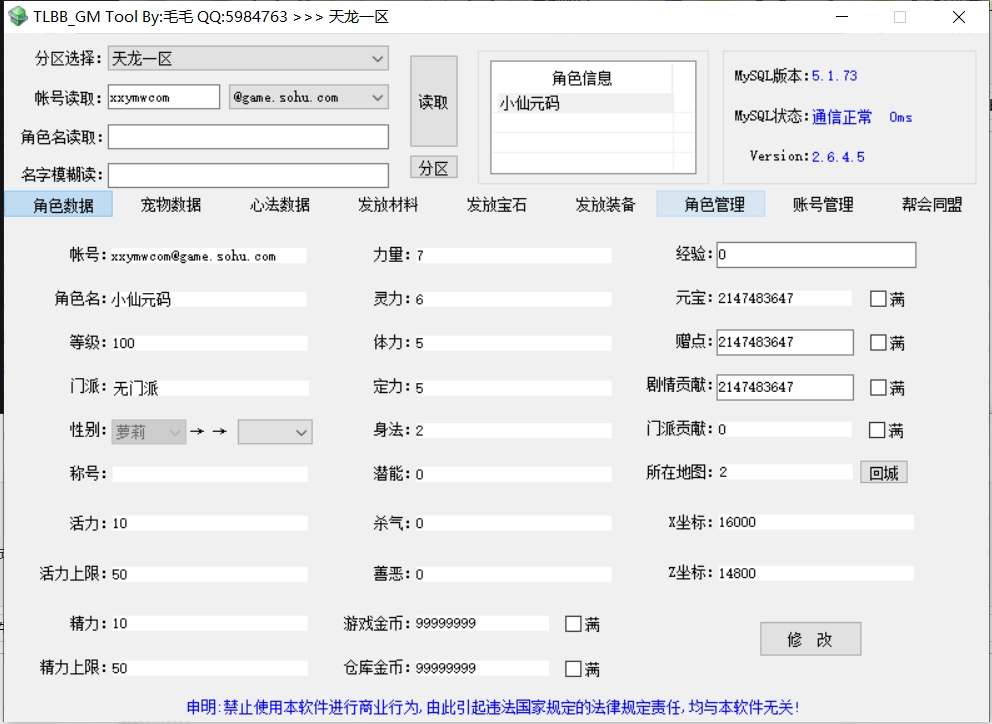Open the disabled 性别 dropdown showing 萝莉

tap(149, 432)
